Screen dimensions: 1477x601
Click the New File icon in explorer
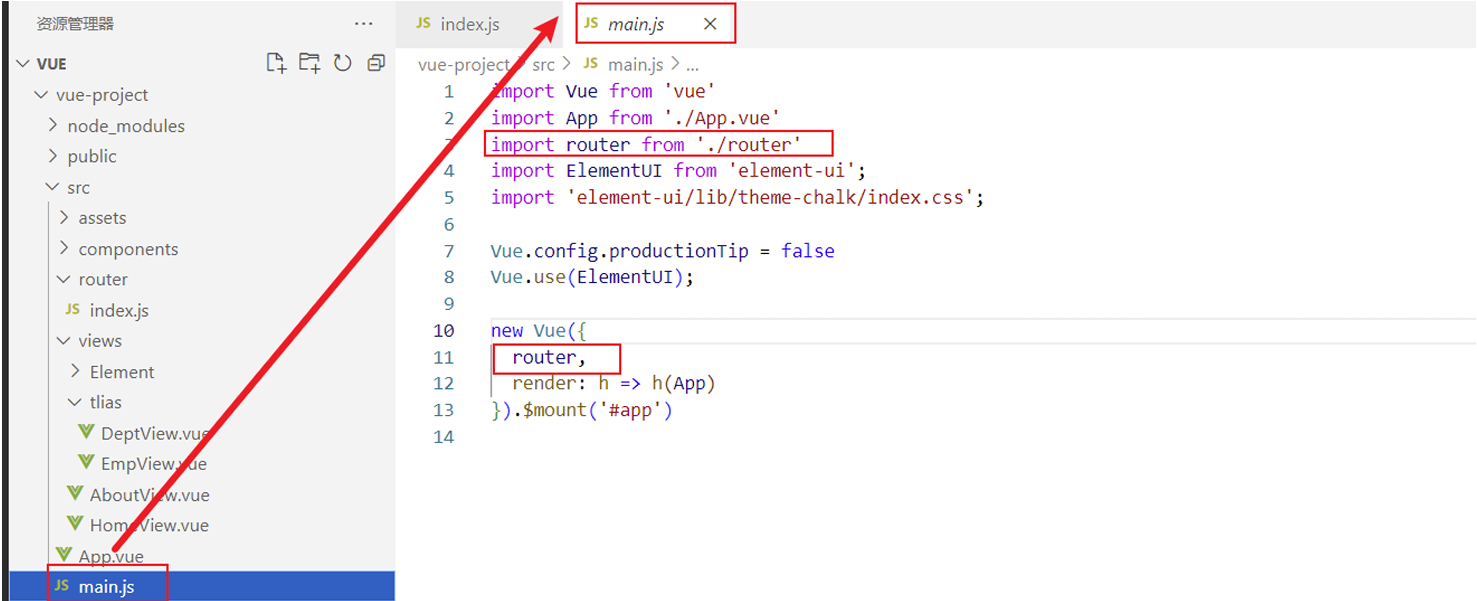pyautogui.click(x=276, y=63)
